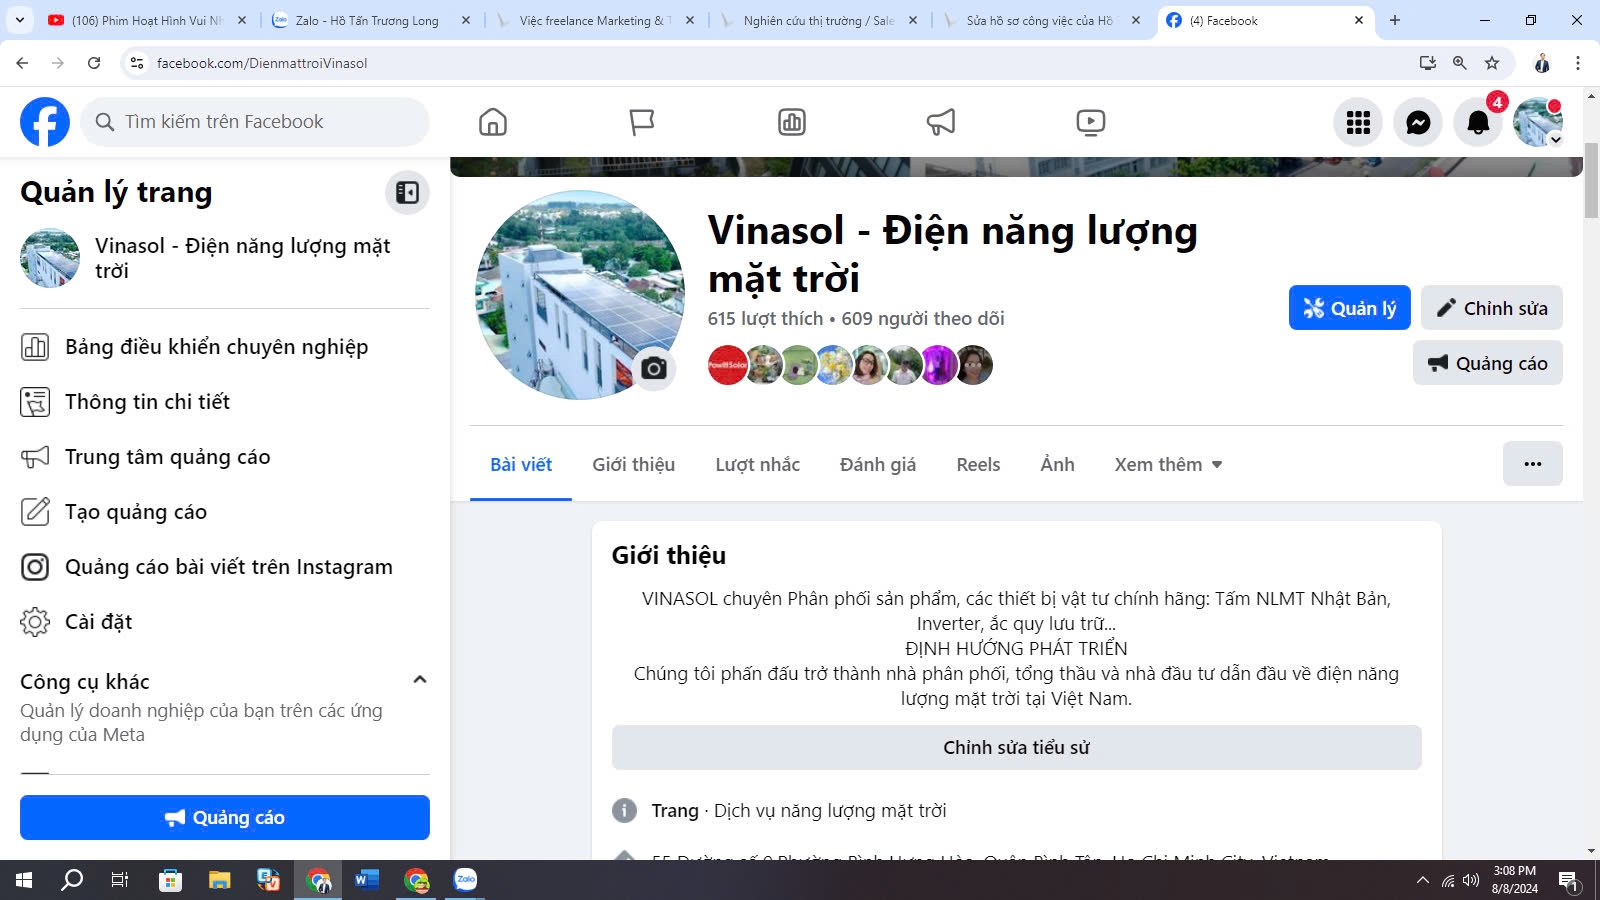
Task: Open Cài đặt in the sidebar
Action: coord(225,622)
